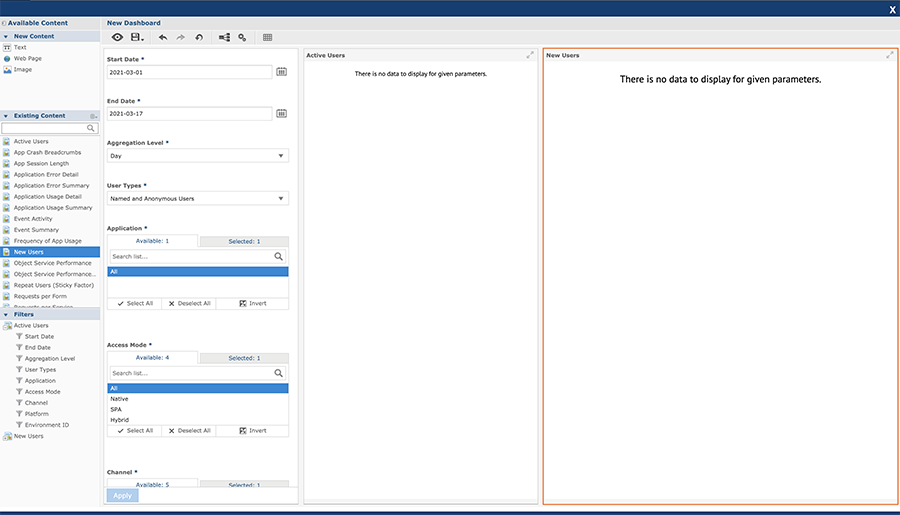Viewport: 900px width, 515px height.
Task: Click Select All under Access Mode list
Action: [x=135, y=431]
